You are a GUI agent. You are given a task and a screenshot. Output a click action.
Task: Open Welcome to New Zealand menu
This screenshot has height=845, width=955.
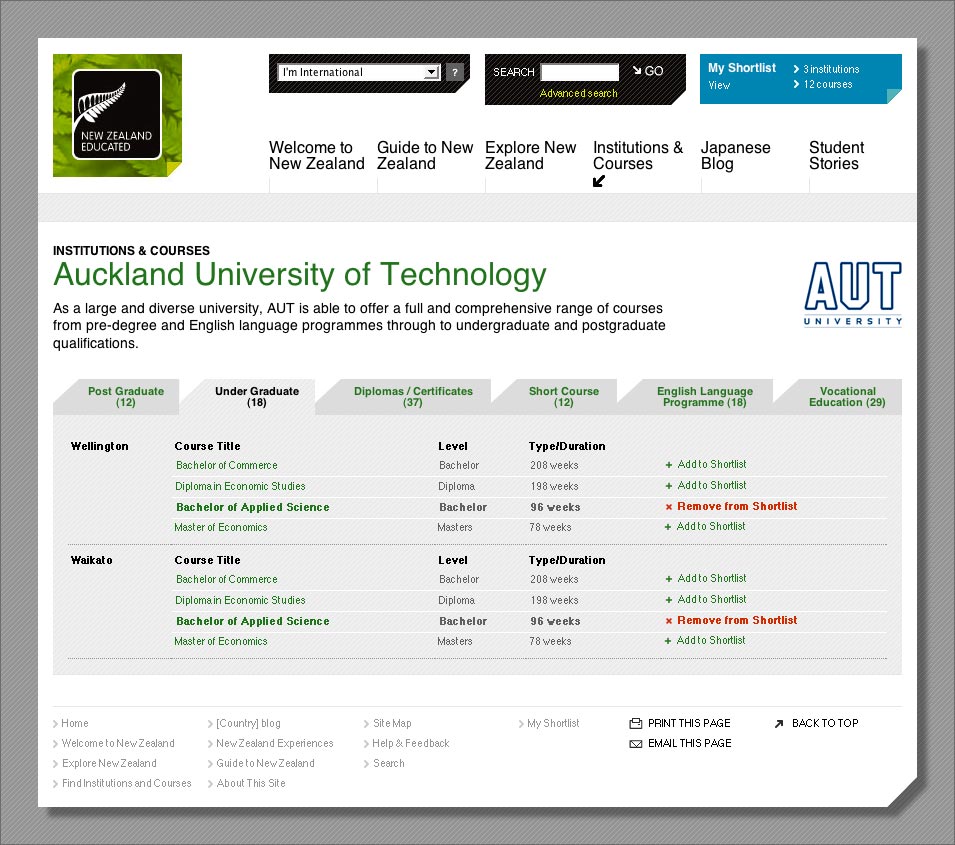click(317, 155)
